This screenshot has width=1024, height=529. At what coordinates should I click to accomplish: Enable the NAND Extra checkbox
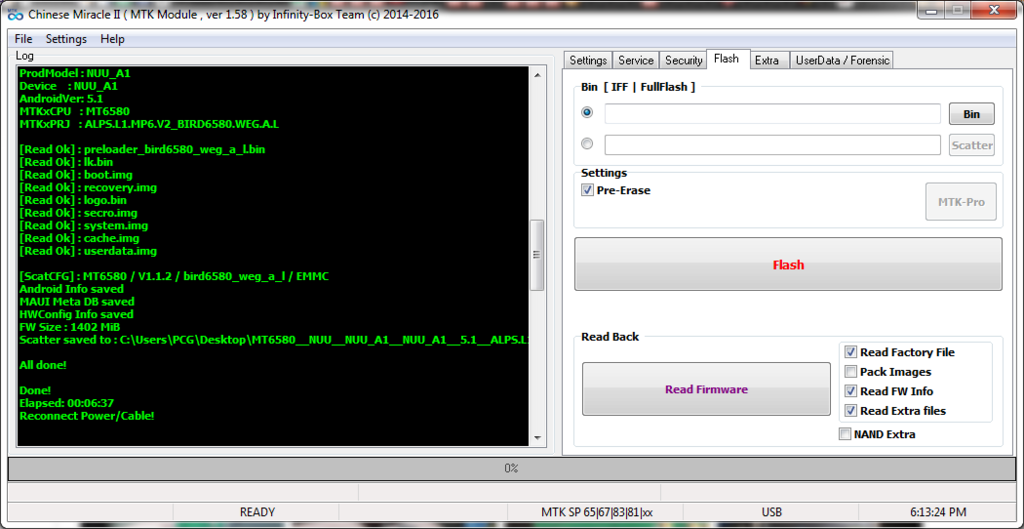[845, 434]
